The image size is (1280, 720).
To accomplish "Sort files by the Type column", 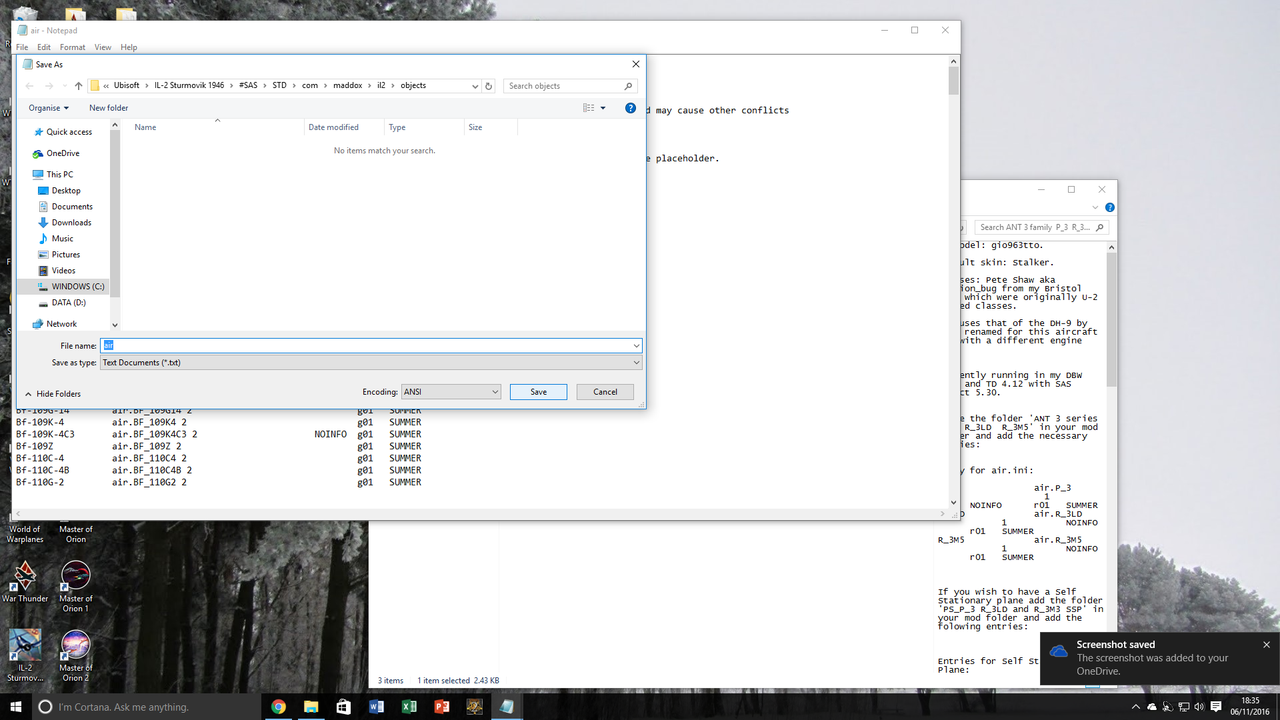I will (424, 127).
